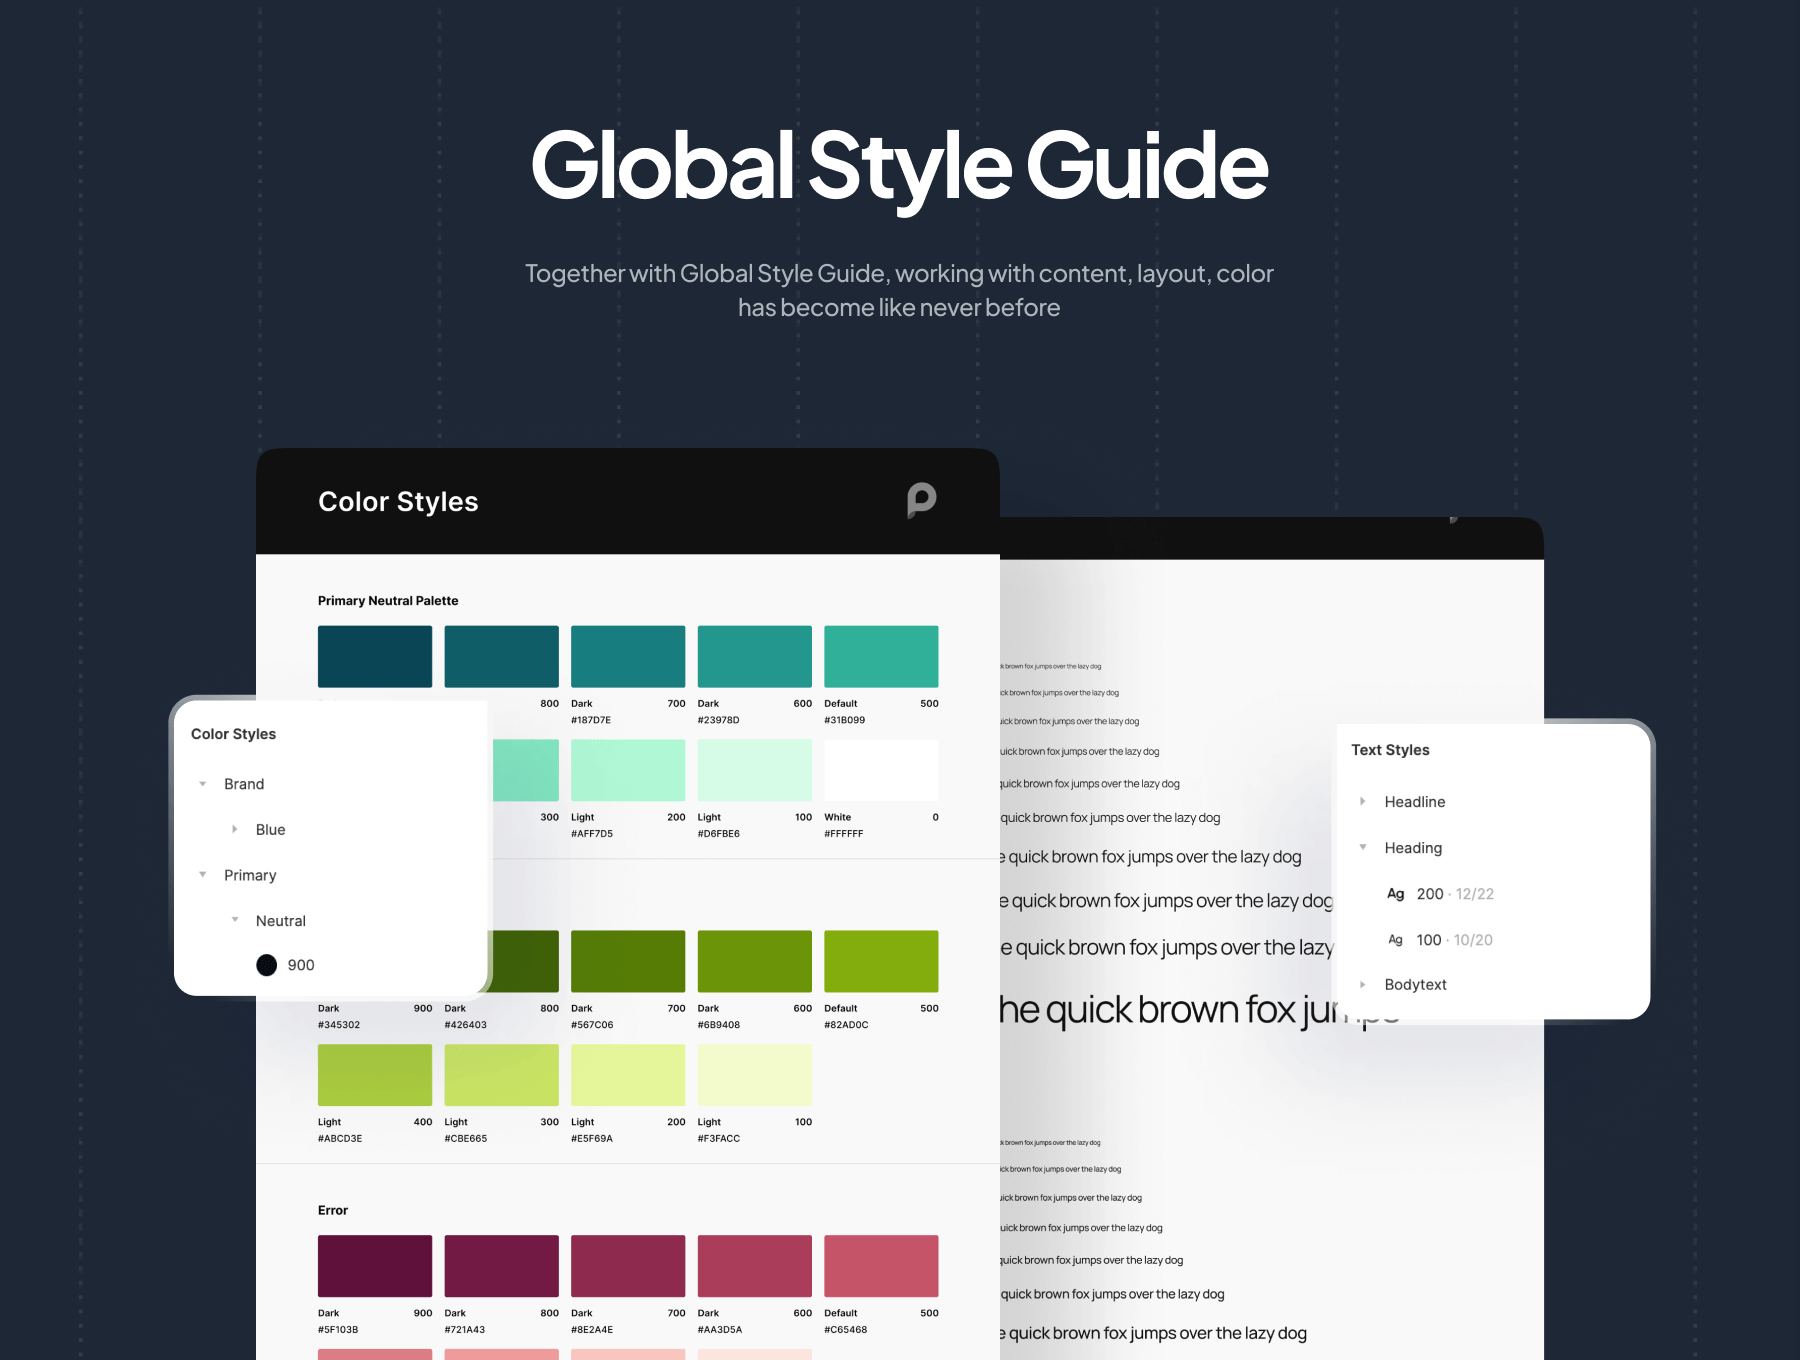The image size is (1800, 1360).
Task: Click the Light 400 swatch #ABCD3E
Action: tap(375, 1075)
